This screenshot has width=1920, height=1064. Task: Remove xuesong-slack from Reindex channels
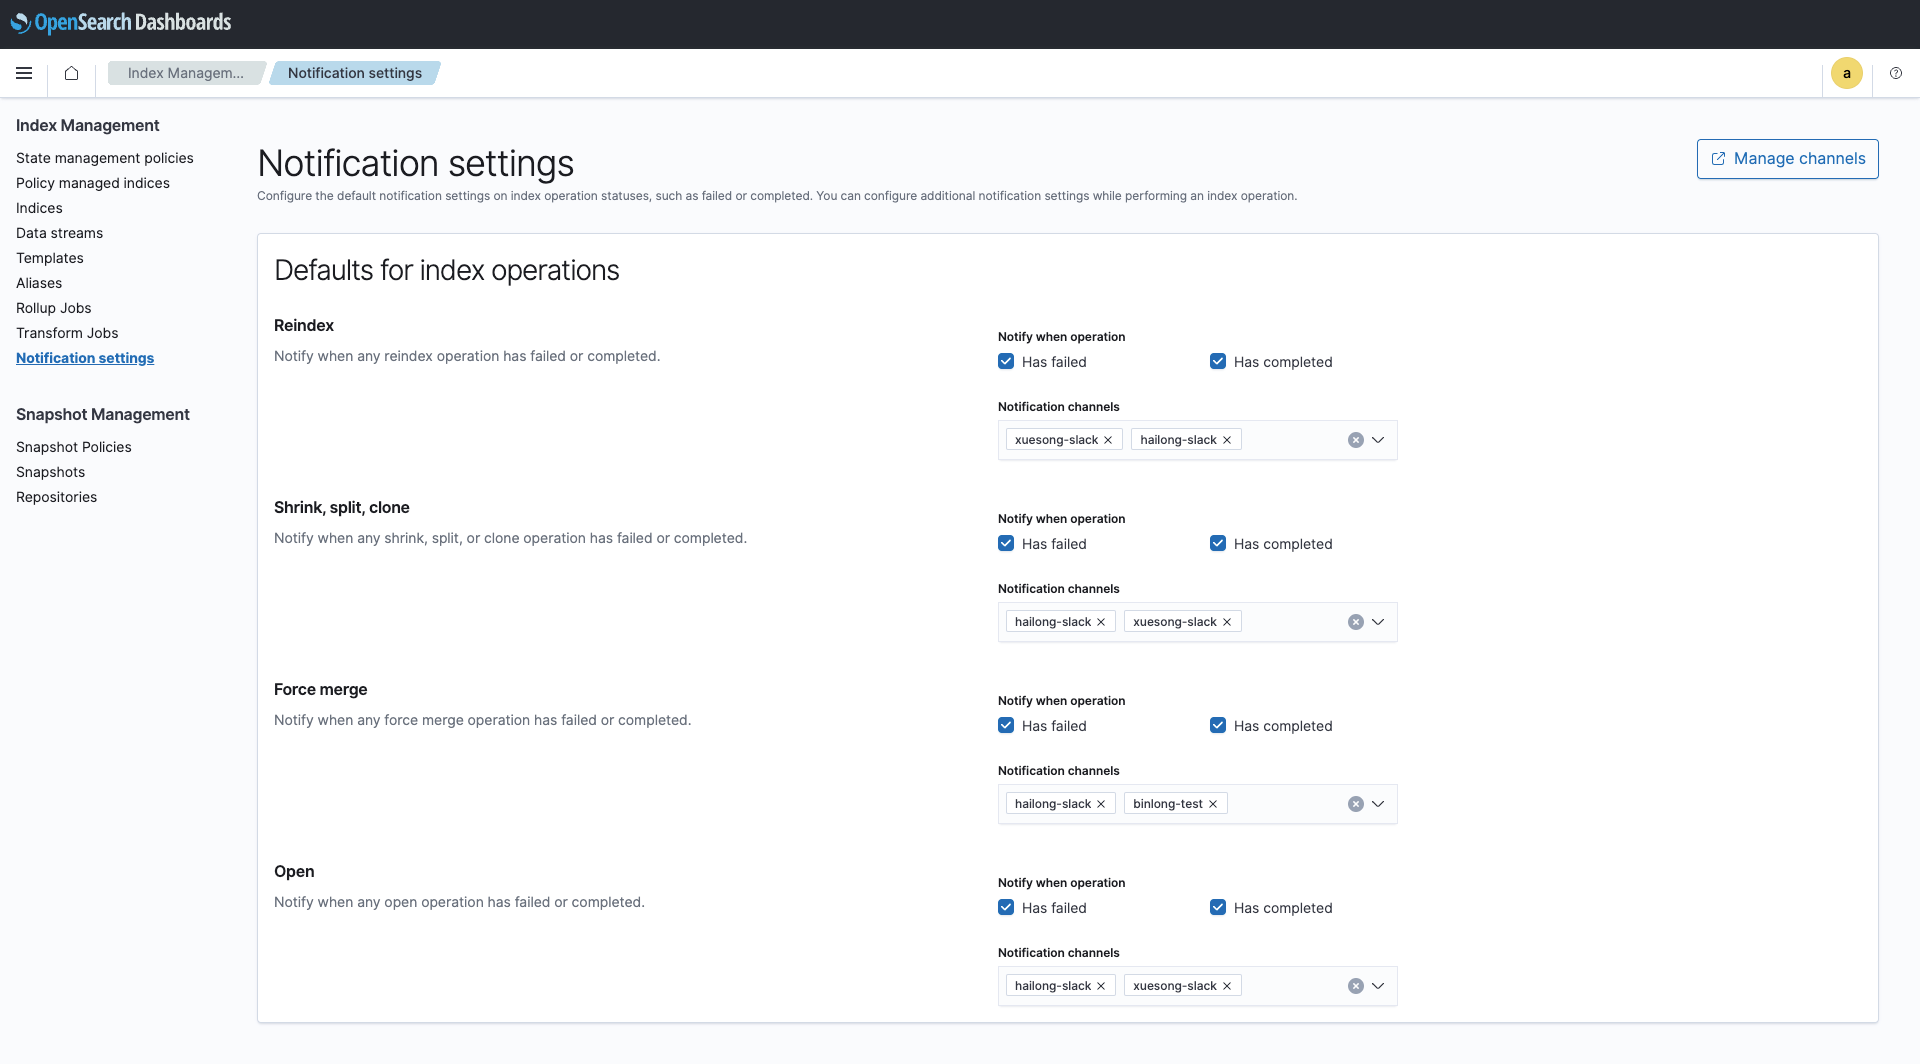(1108, 440)
